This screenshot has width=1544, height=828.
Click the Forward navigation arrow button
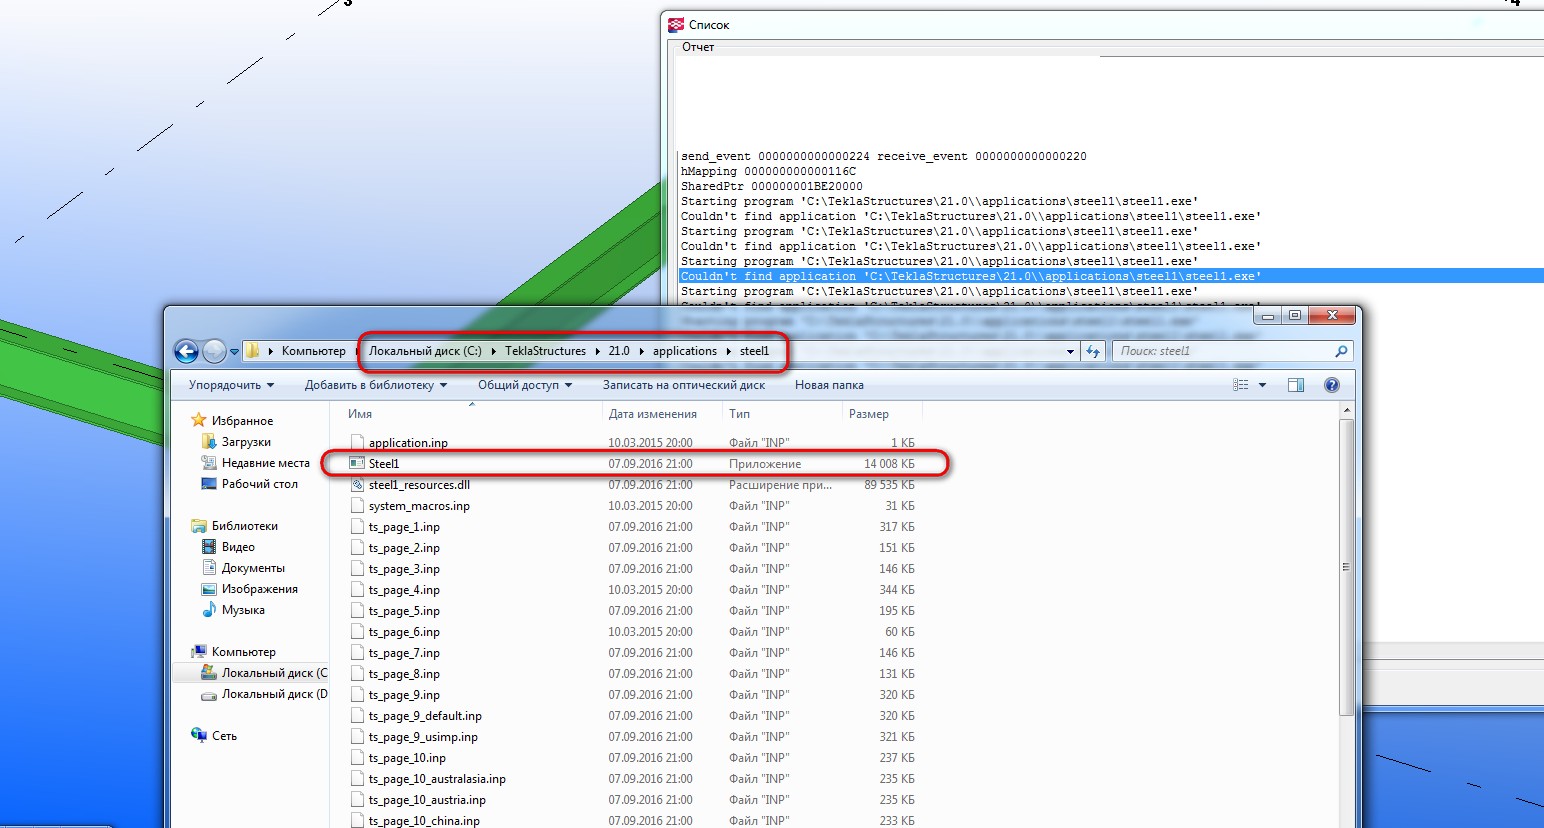point(214,351)
